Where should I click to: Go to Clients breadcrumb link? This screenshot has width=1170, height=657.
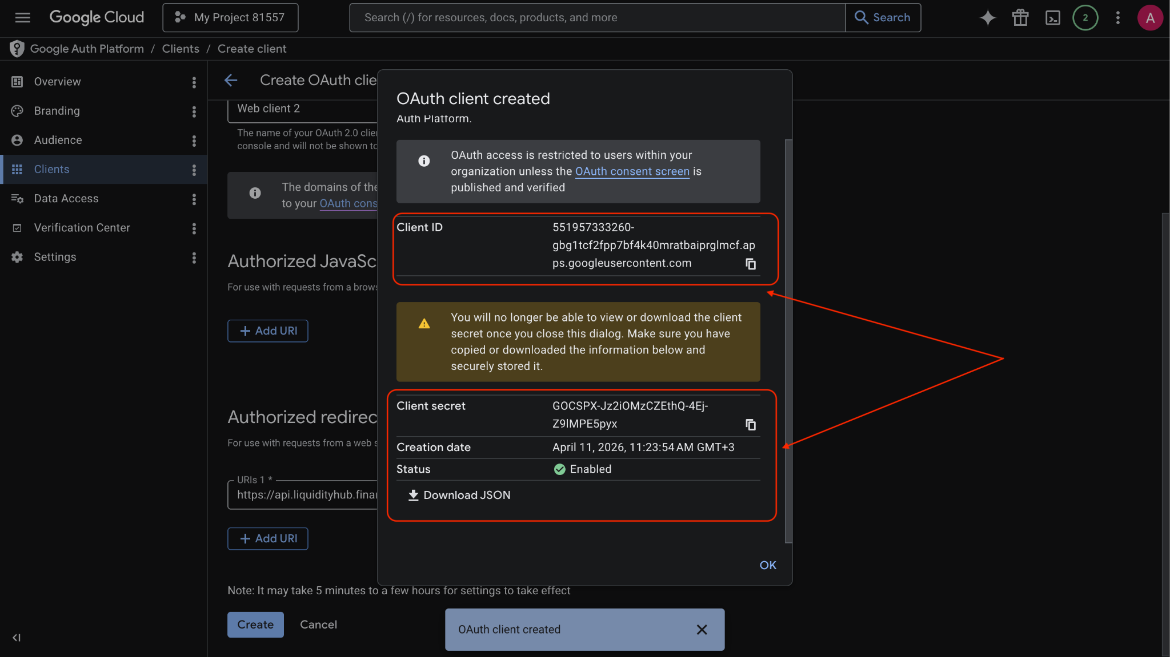pos(181,49)
